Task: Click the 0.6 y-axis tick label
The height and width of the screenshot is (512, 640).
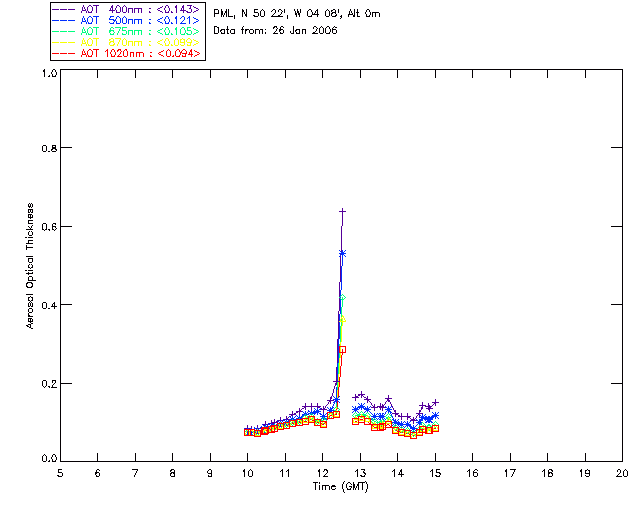Action: pyautogui.click(x=49, y=227)
